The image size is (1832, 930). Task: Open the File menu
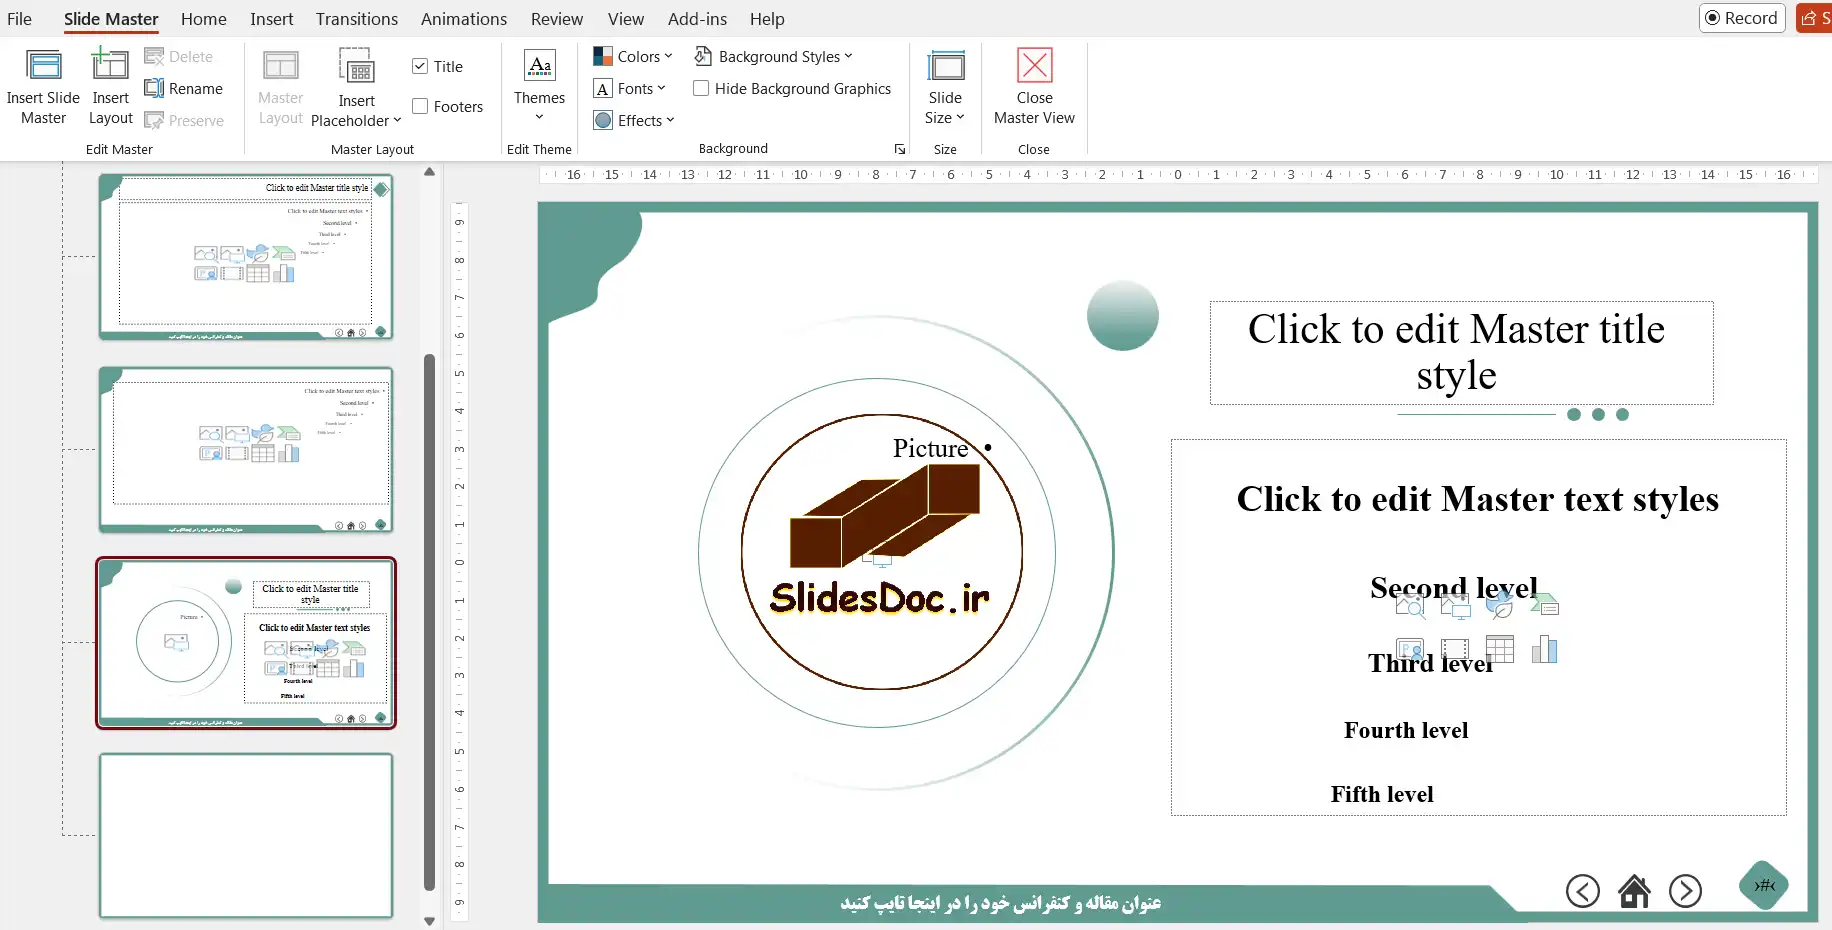[20, 19]
